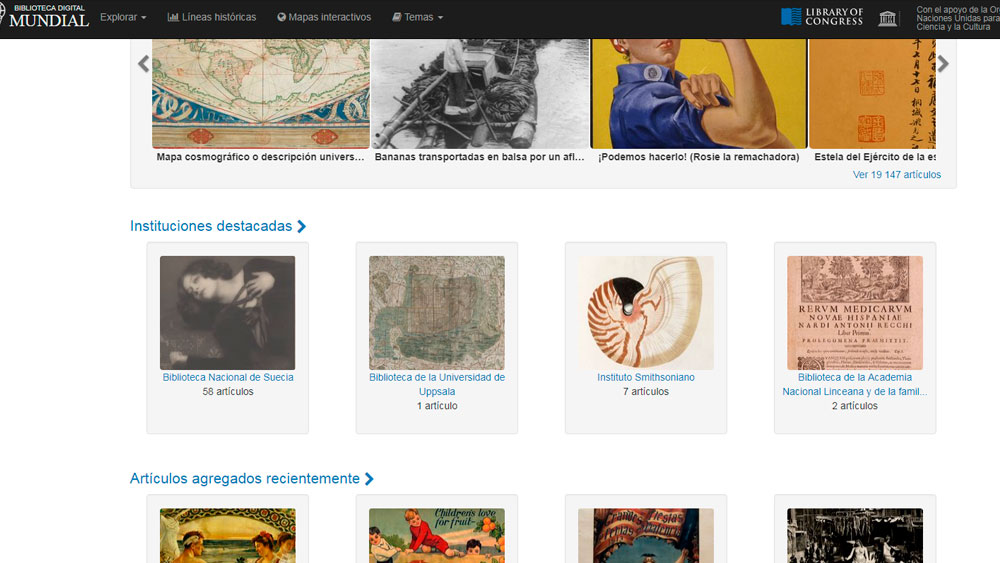
Task: Open the Smithsonian nautilus shell thumbnail
Action: point(646,312)
